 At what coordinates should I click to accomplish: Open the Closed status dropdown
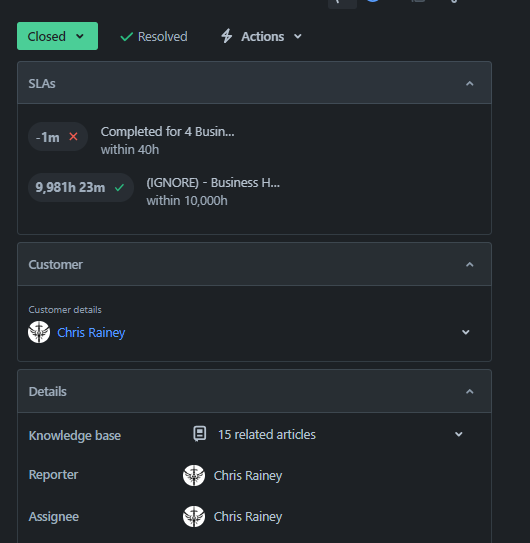coord(58,36)
